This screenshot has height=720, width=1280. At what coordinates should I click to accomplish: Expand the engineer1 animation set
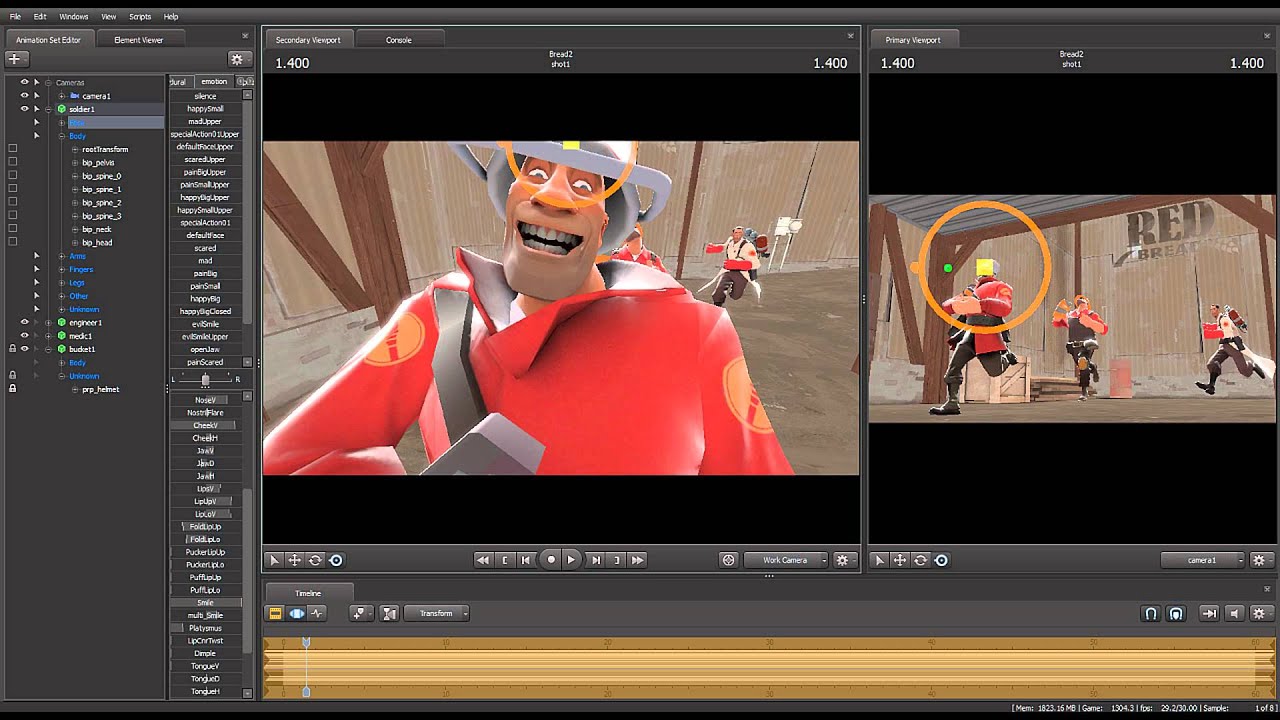tap(48, 322)
